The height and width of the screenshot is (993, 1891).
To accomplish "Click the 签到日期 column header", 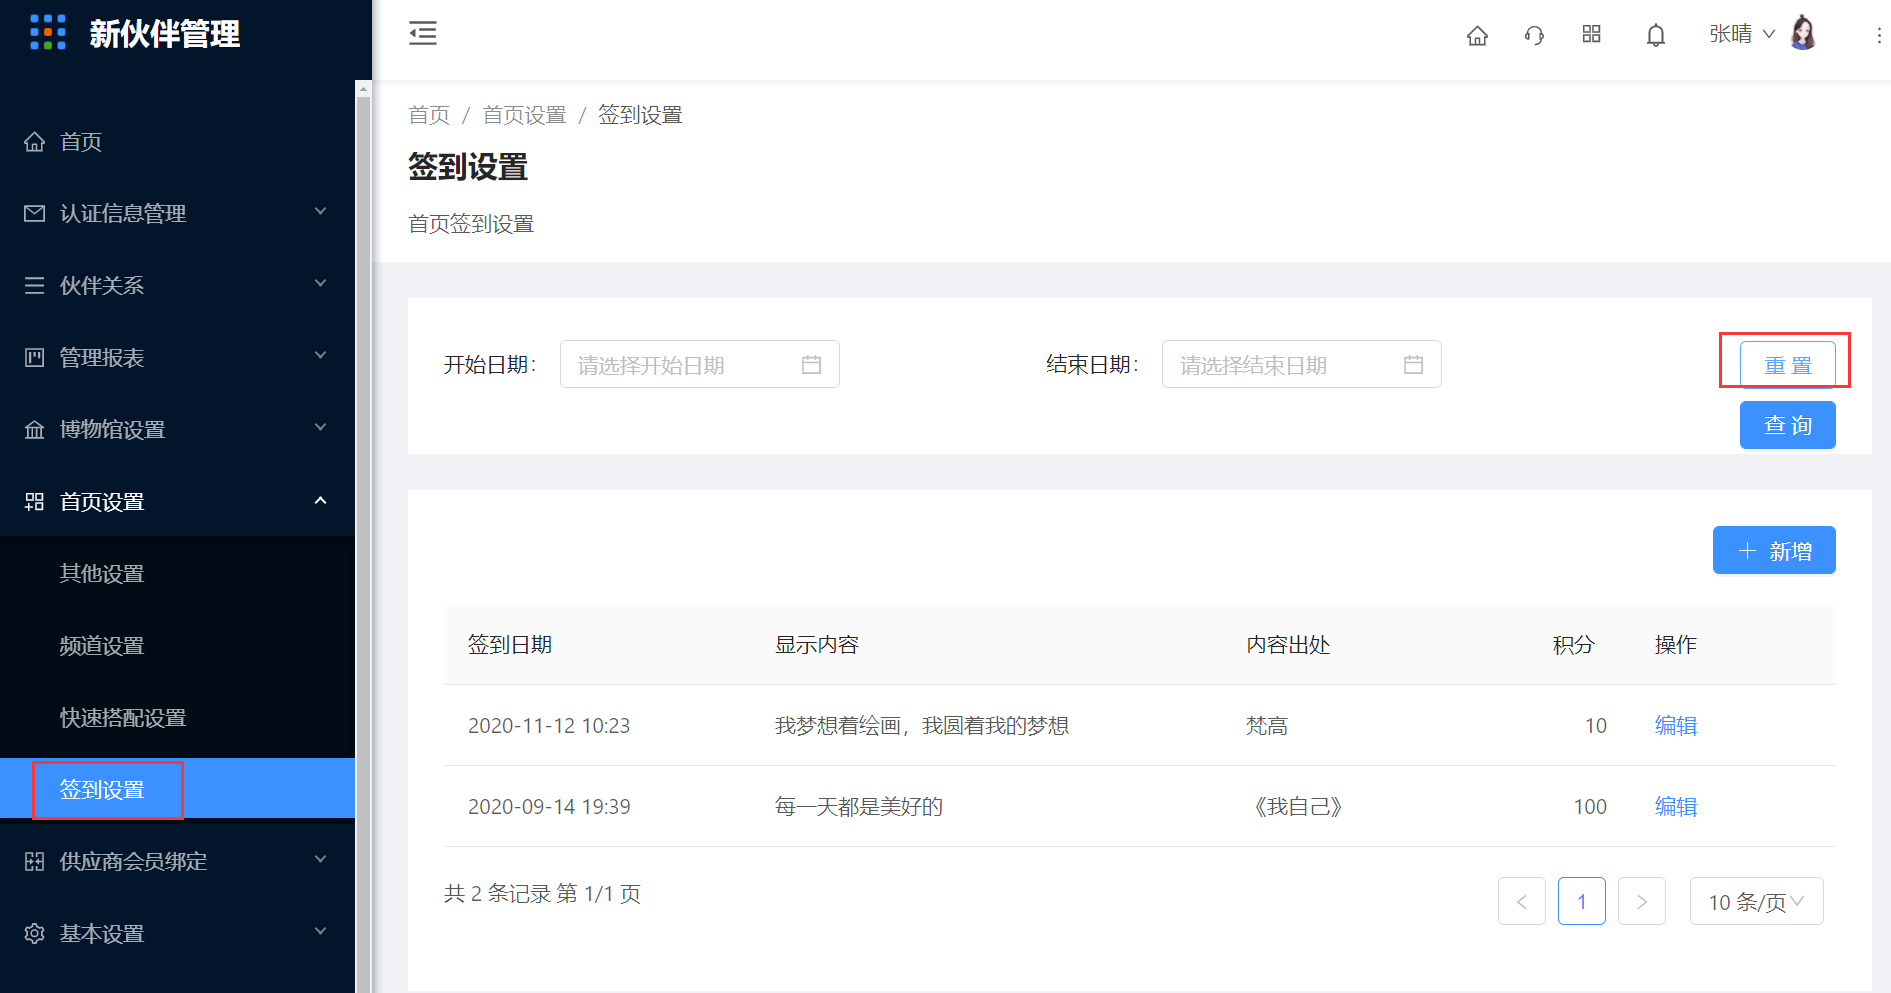I will tap(510, 645).
